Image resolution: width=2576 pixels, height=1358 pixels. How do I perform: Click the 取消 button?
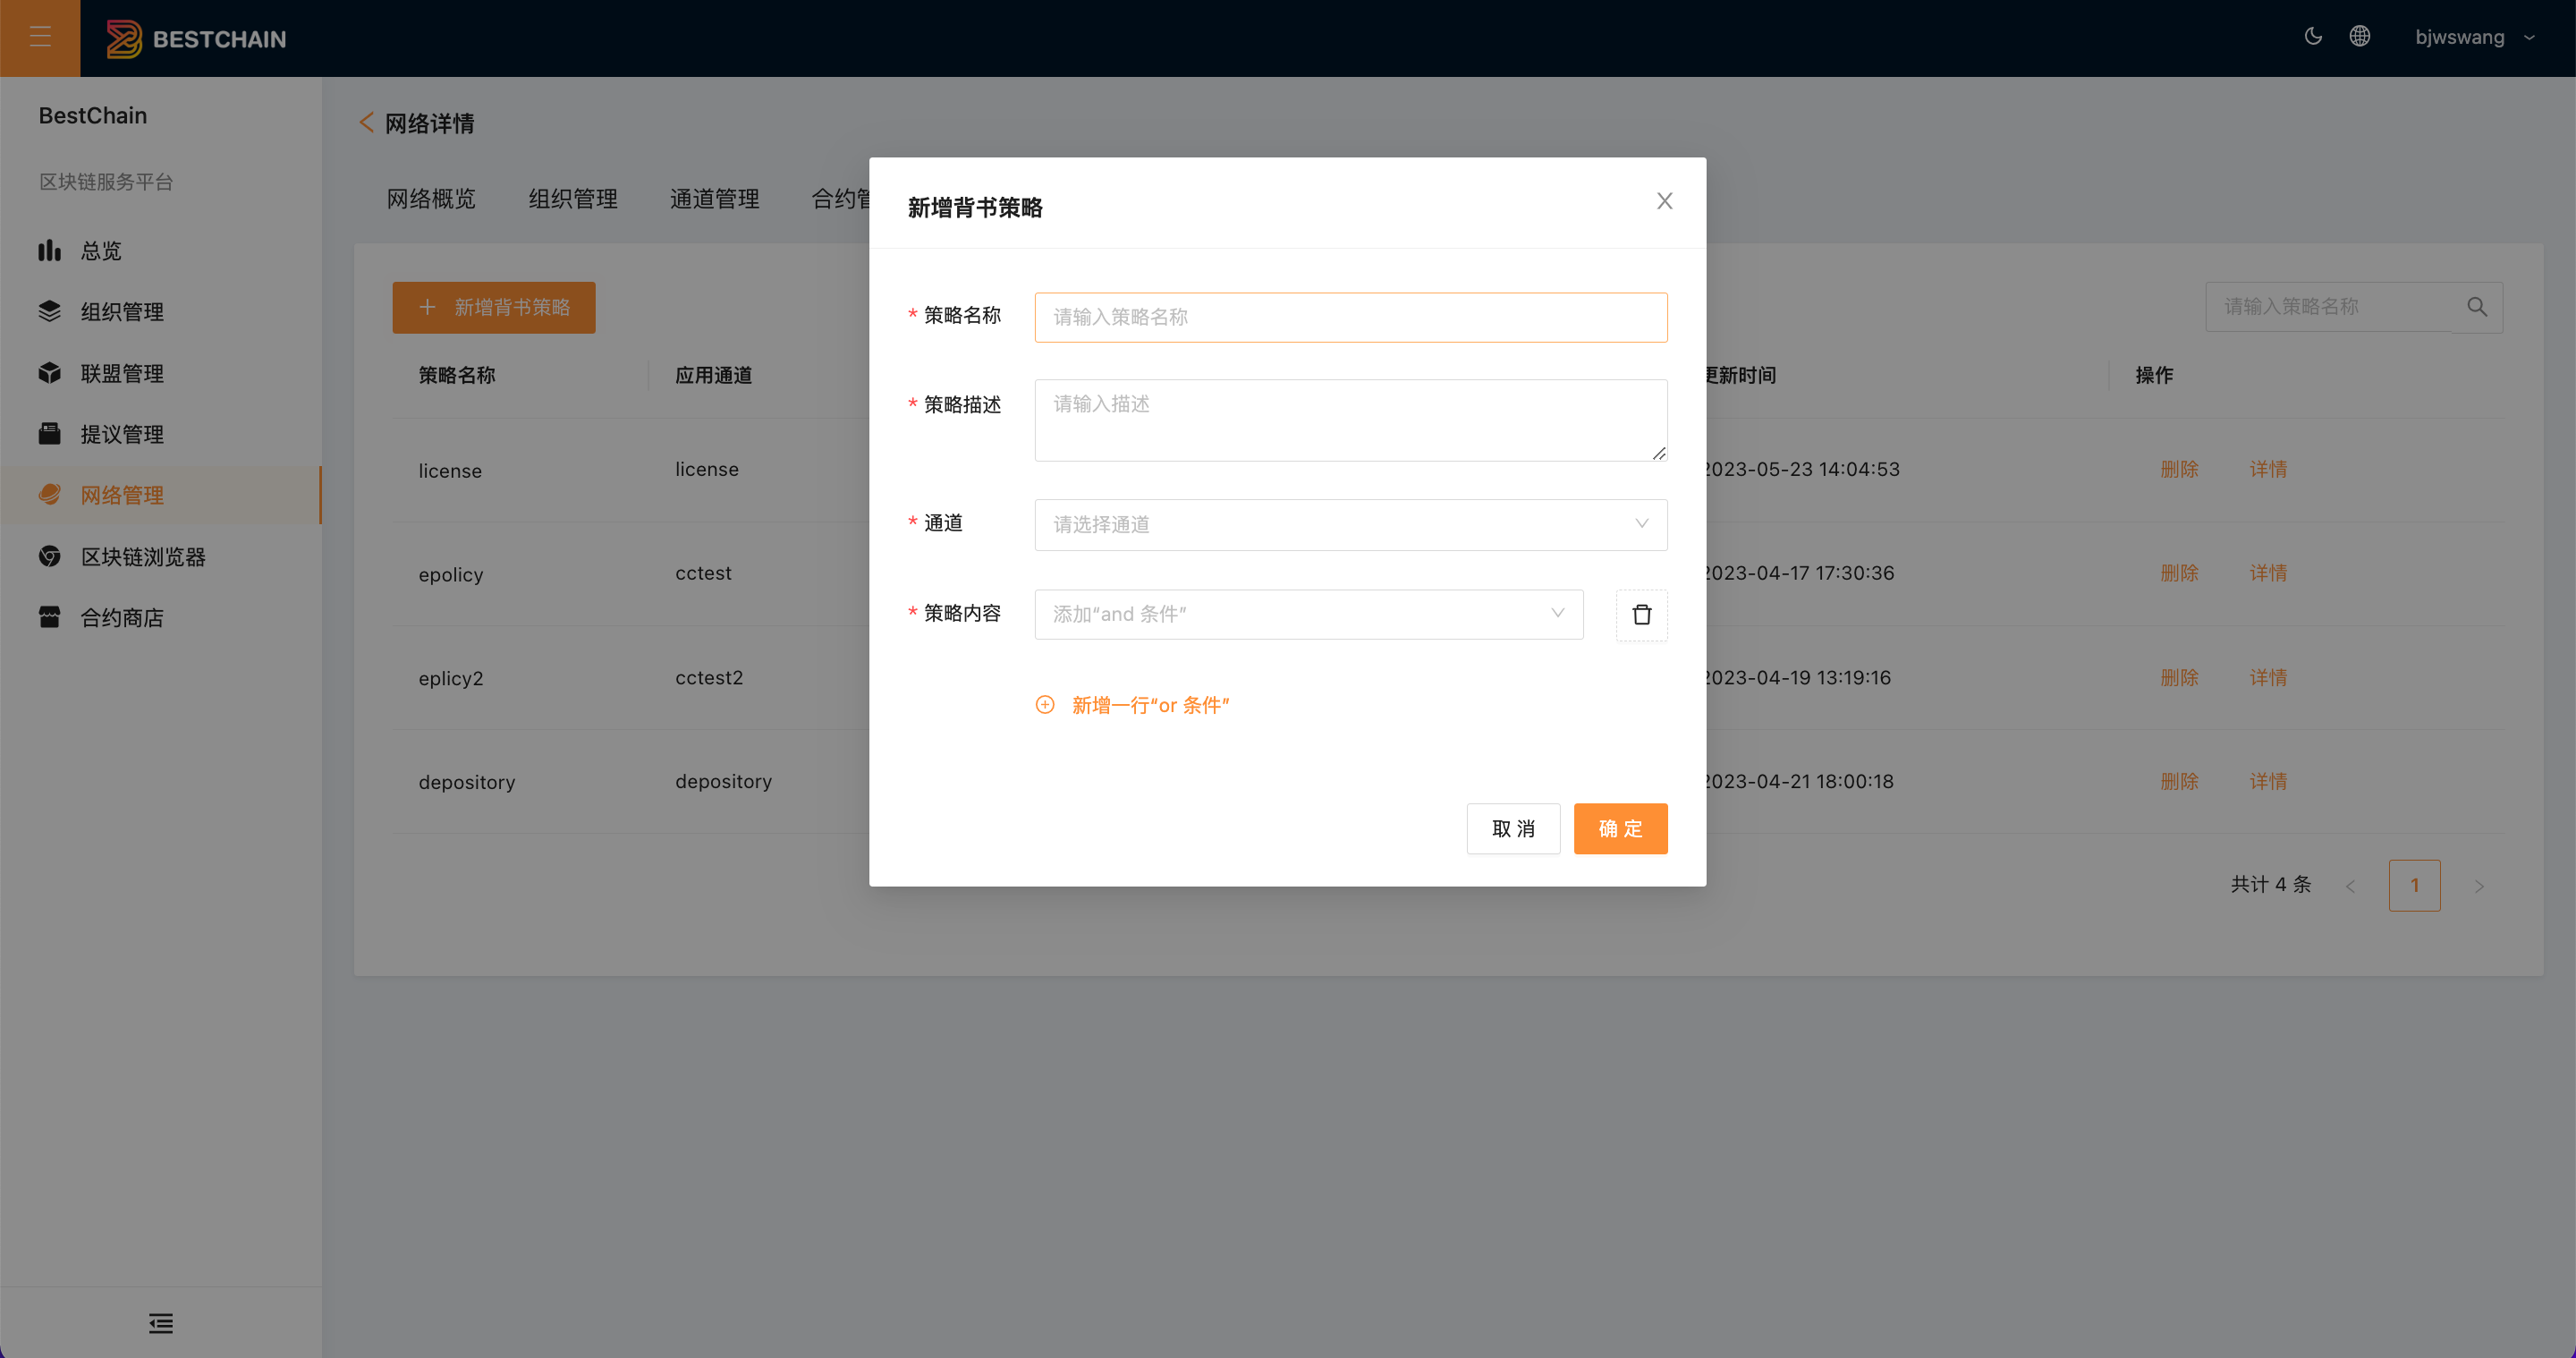tap(1513, 828)
